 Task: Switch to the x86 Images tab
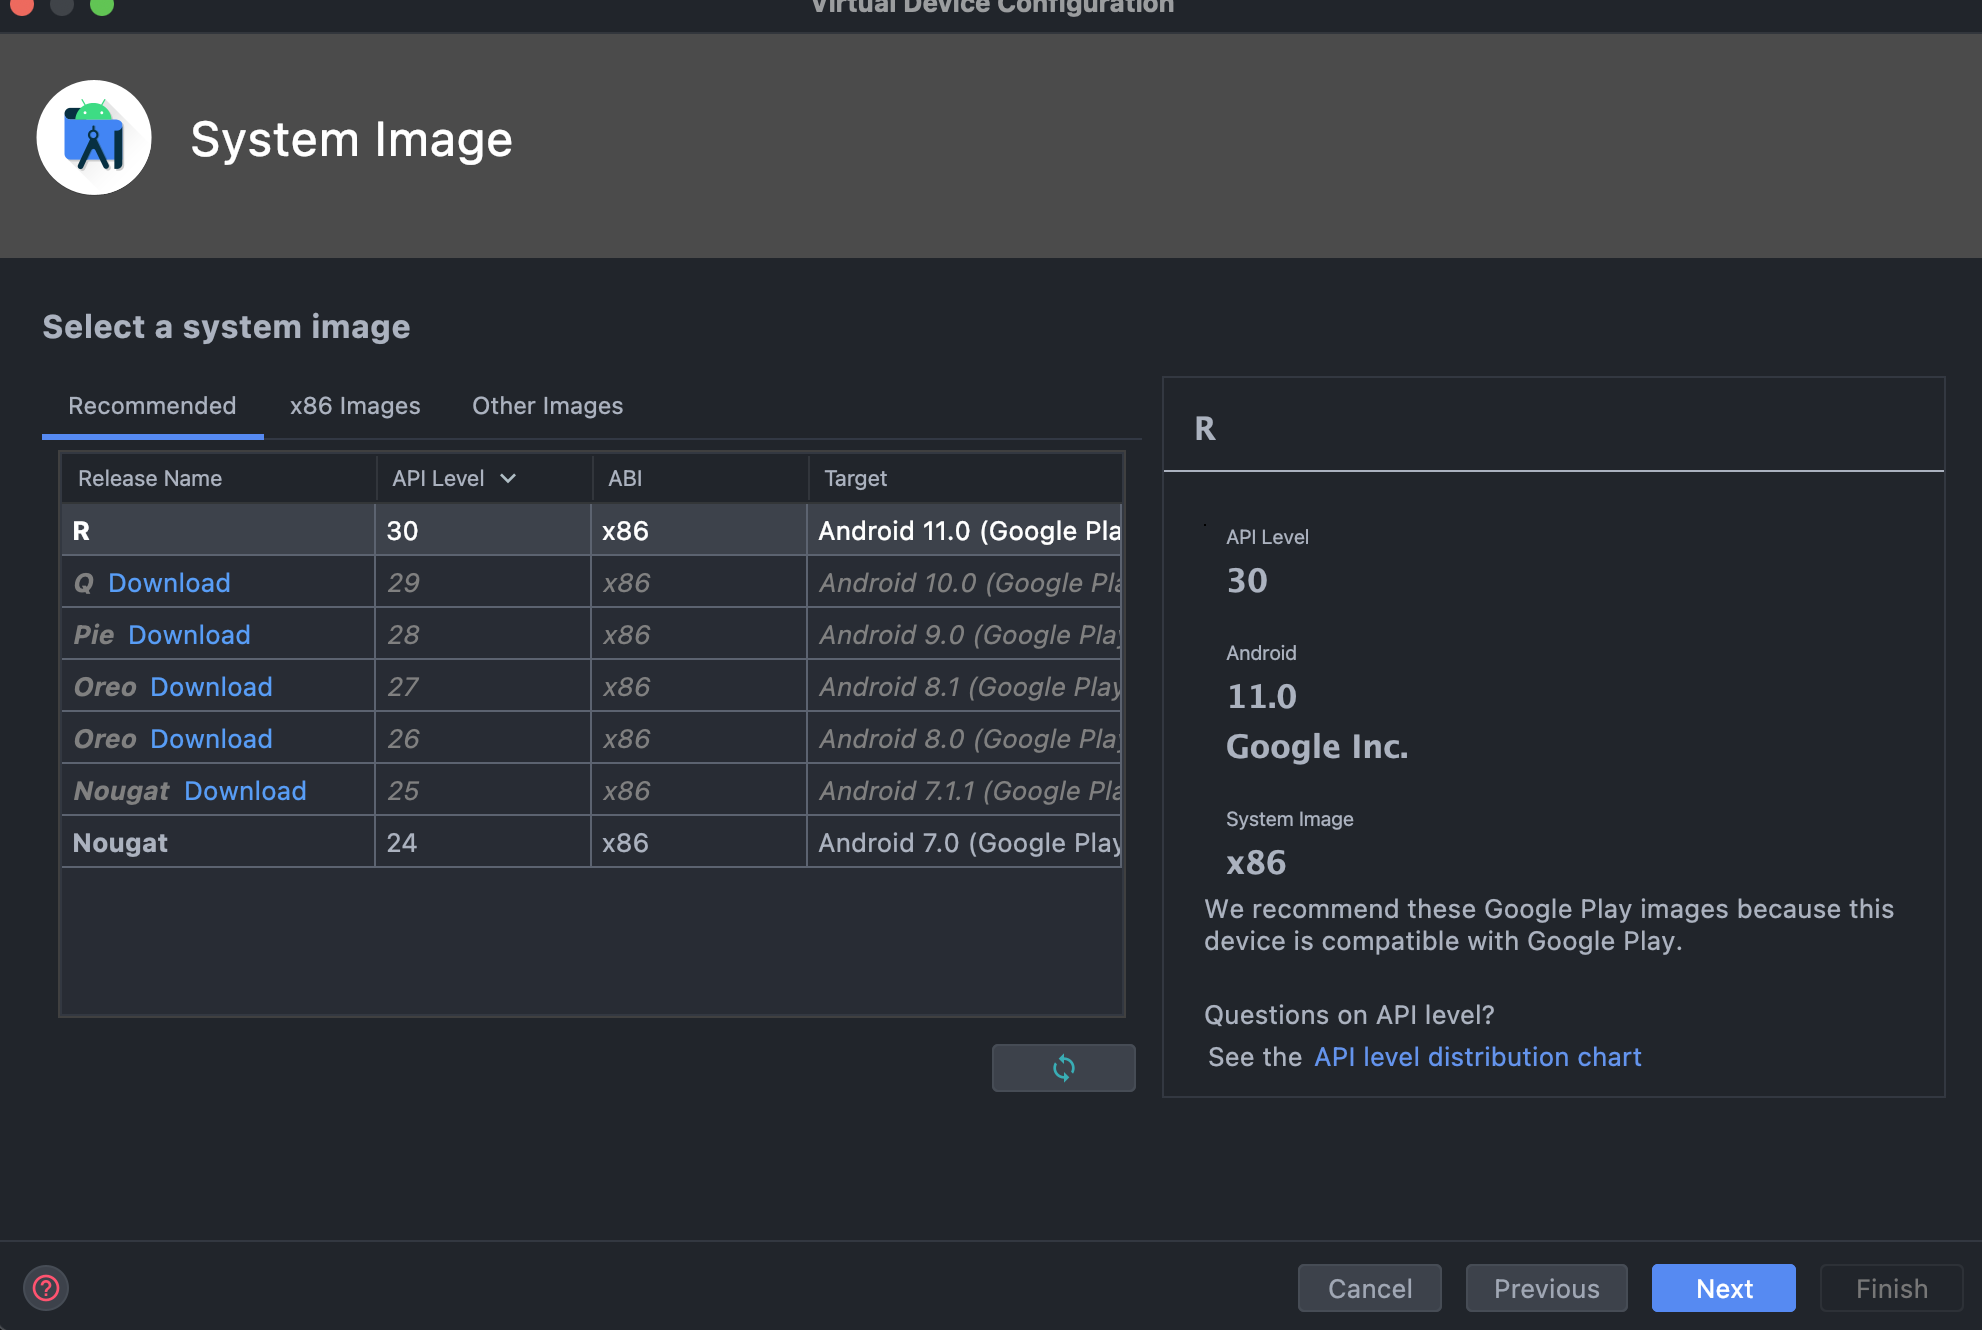pyautogui.click(x=355, y=406)
